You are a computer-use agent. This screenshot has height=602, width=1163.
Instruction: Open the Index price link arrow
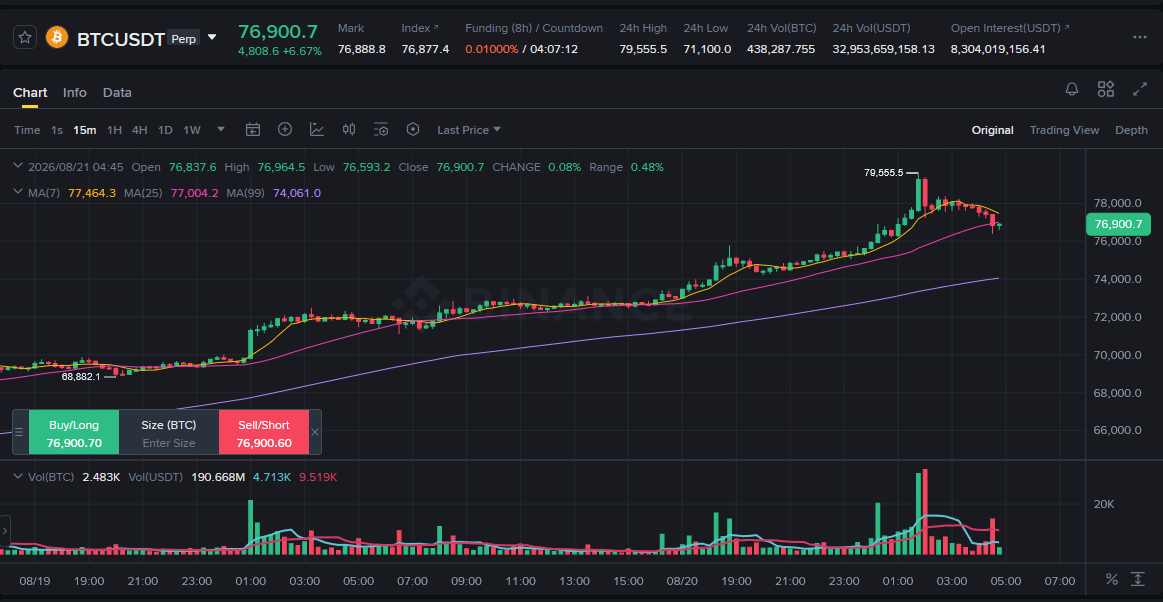pos(436,28)
